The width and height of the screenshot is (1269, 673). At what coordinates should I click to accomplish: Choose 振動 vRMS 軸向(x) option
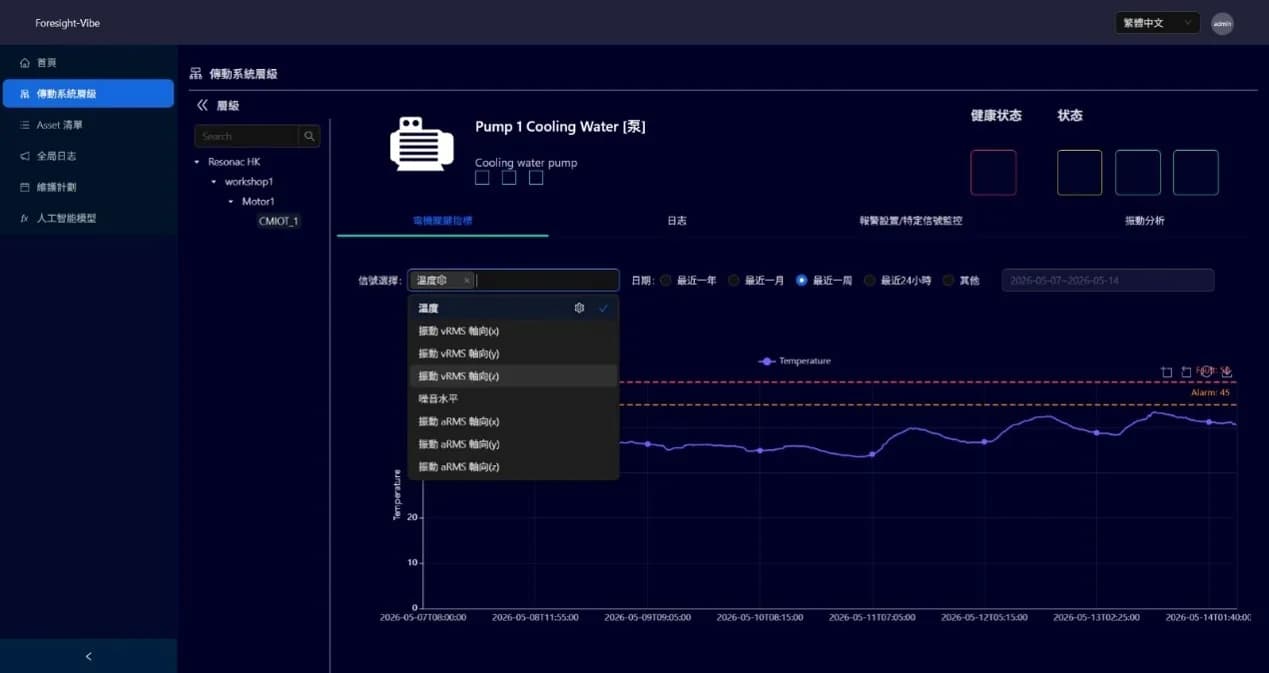pos(513,331)
